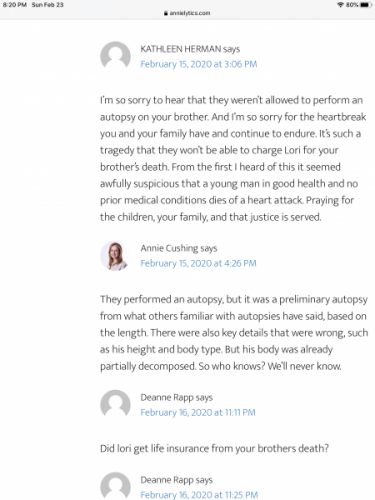Image resolution: width=375 pixels, height=500 pixels.
Task: Open the February 15, 2020 at 3:06 PM link
Action: click(199, 64)
